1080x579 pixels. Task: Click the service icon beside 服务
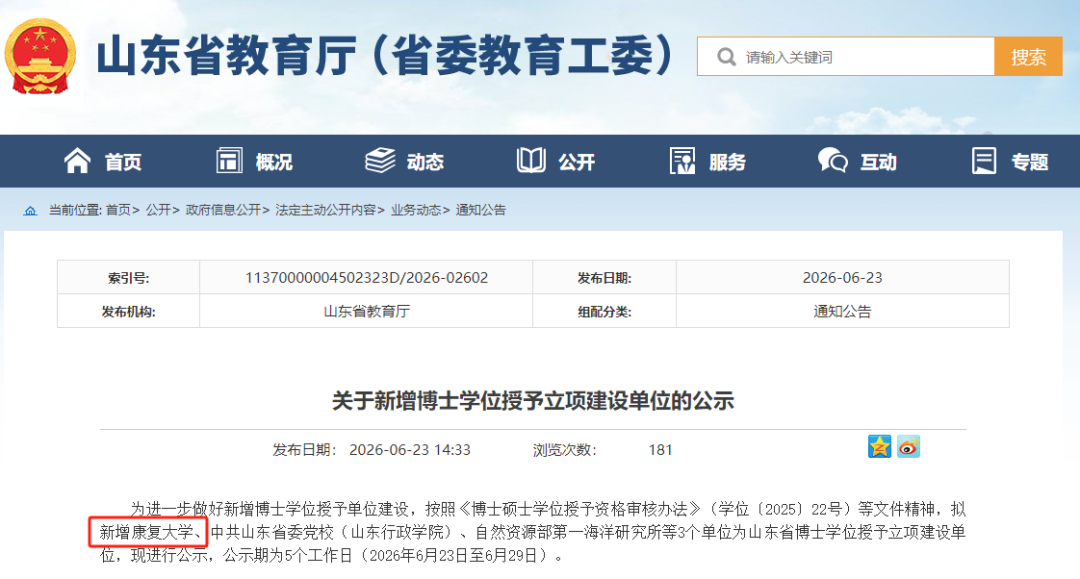(683, 161)
